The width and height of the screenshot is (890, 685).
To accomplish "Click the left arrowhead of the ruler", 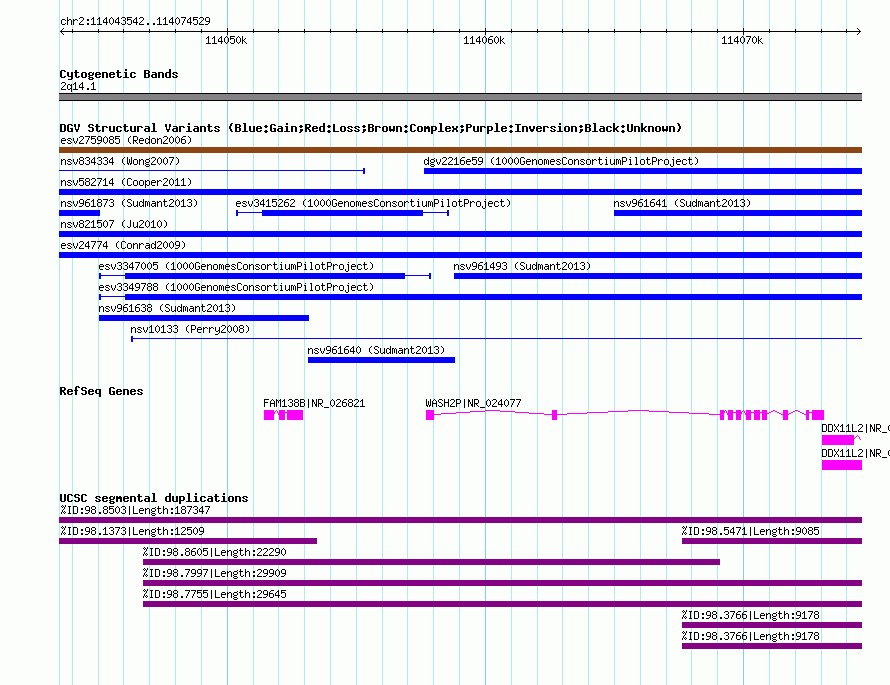I will [62, 31].
